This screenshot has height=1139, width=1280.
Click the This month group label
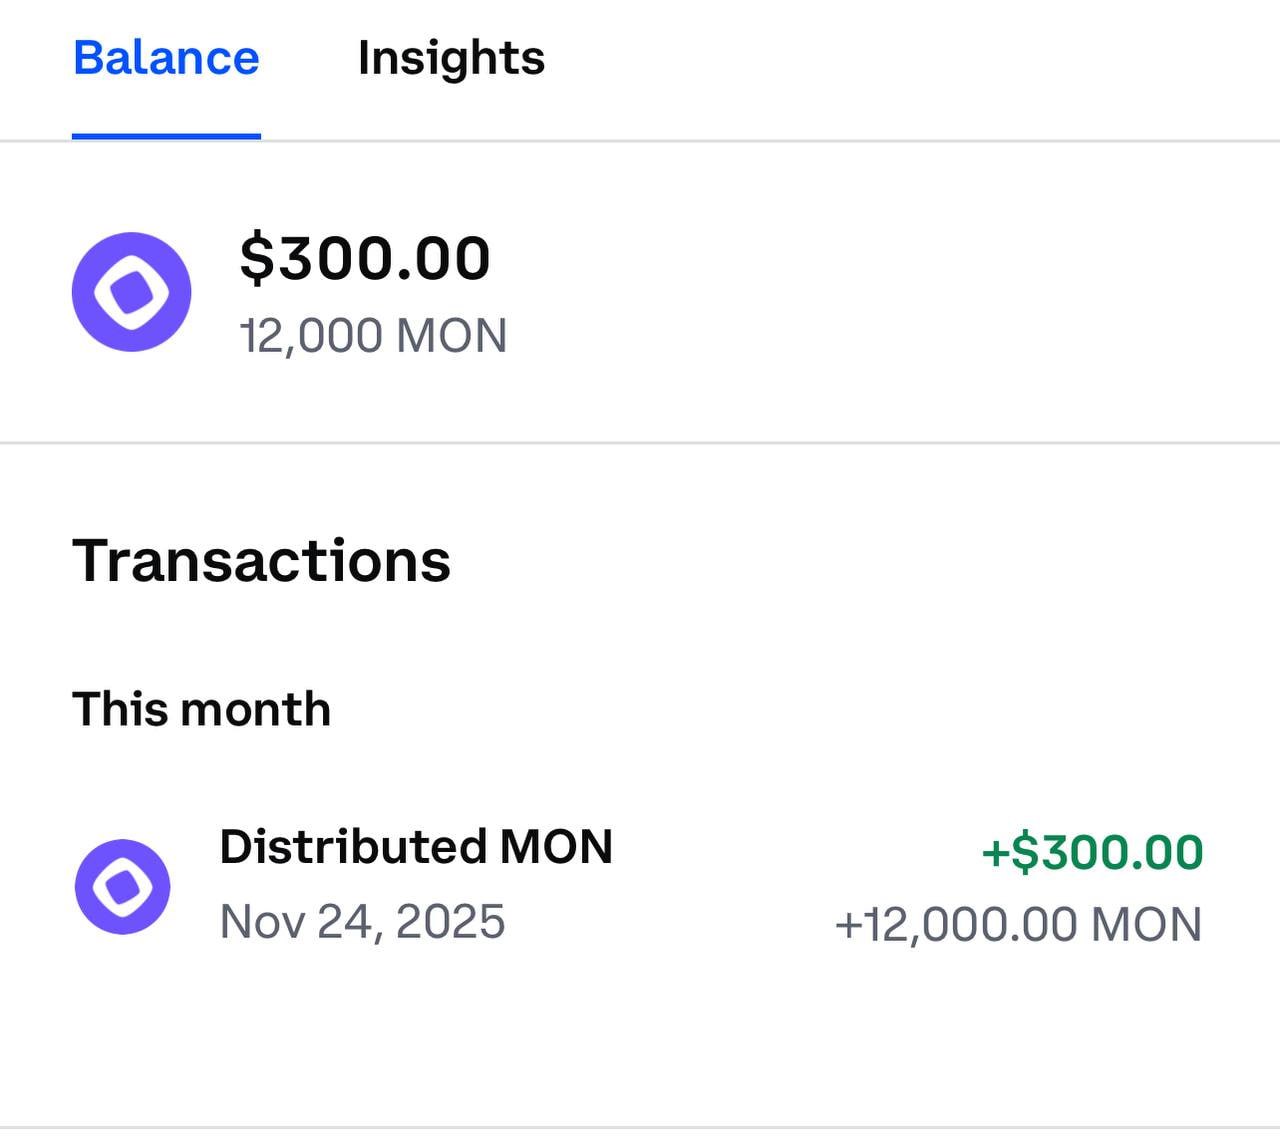click(x=201, y=709)
